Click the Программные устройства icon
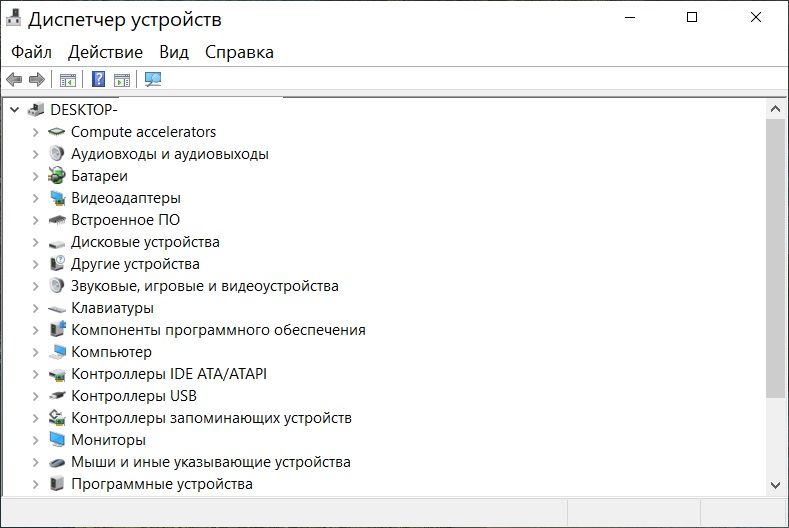The width and height of the screenshot is (789, 528). click(57, 484)
